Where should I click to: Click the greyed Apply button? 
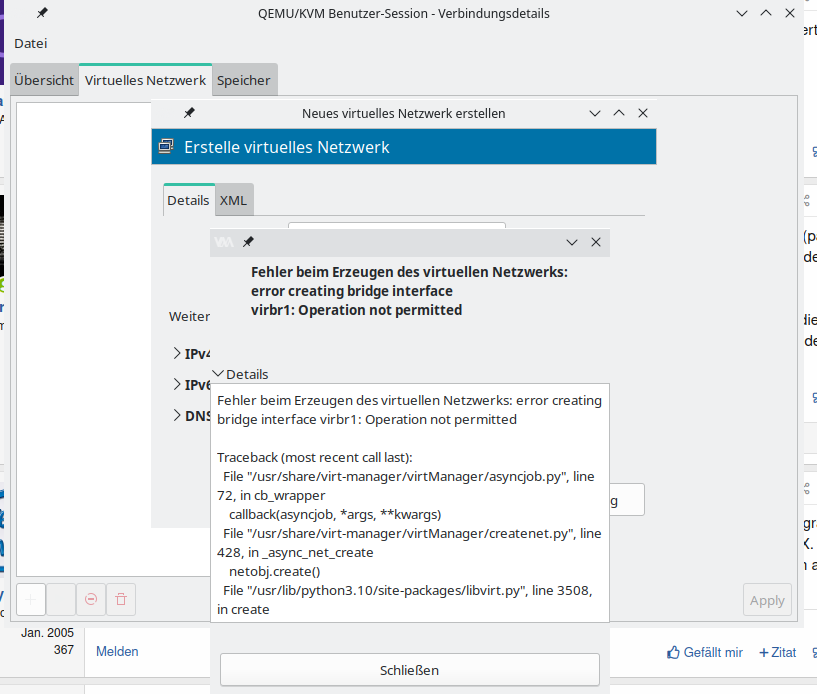767,600
